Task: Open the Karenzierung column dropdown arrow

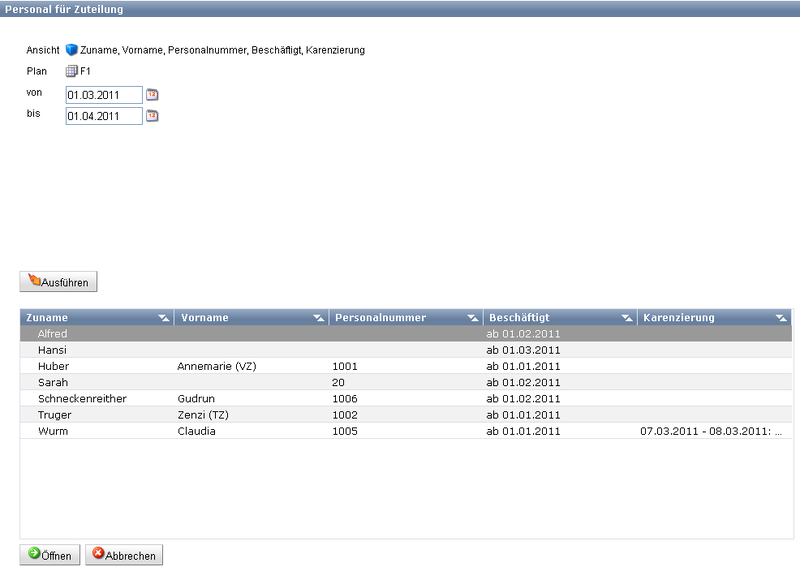Action: (x=781, y=318)
